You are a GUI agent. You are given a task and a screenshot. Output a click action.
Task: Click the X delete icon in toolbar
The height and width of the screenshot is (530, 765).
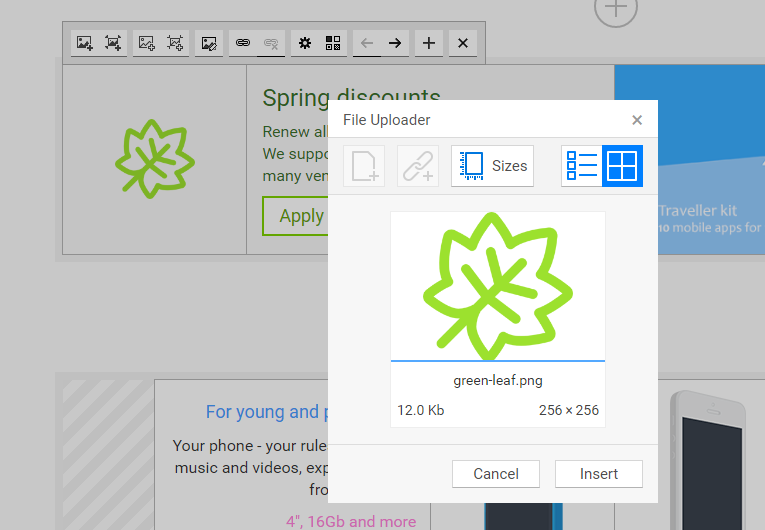coord(462,43)
